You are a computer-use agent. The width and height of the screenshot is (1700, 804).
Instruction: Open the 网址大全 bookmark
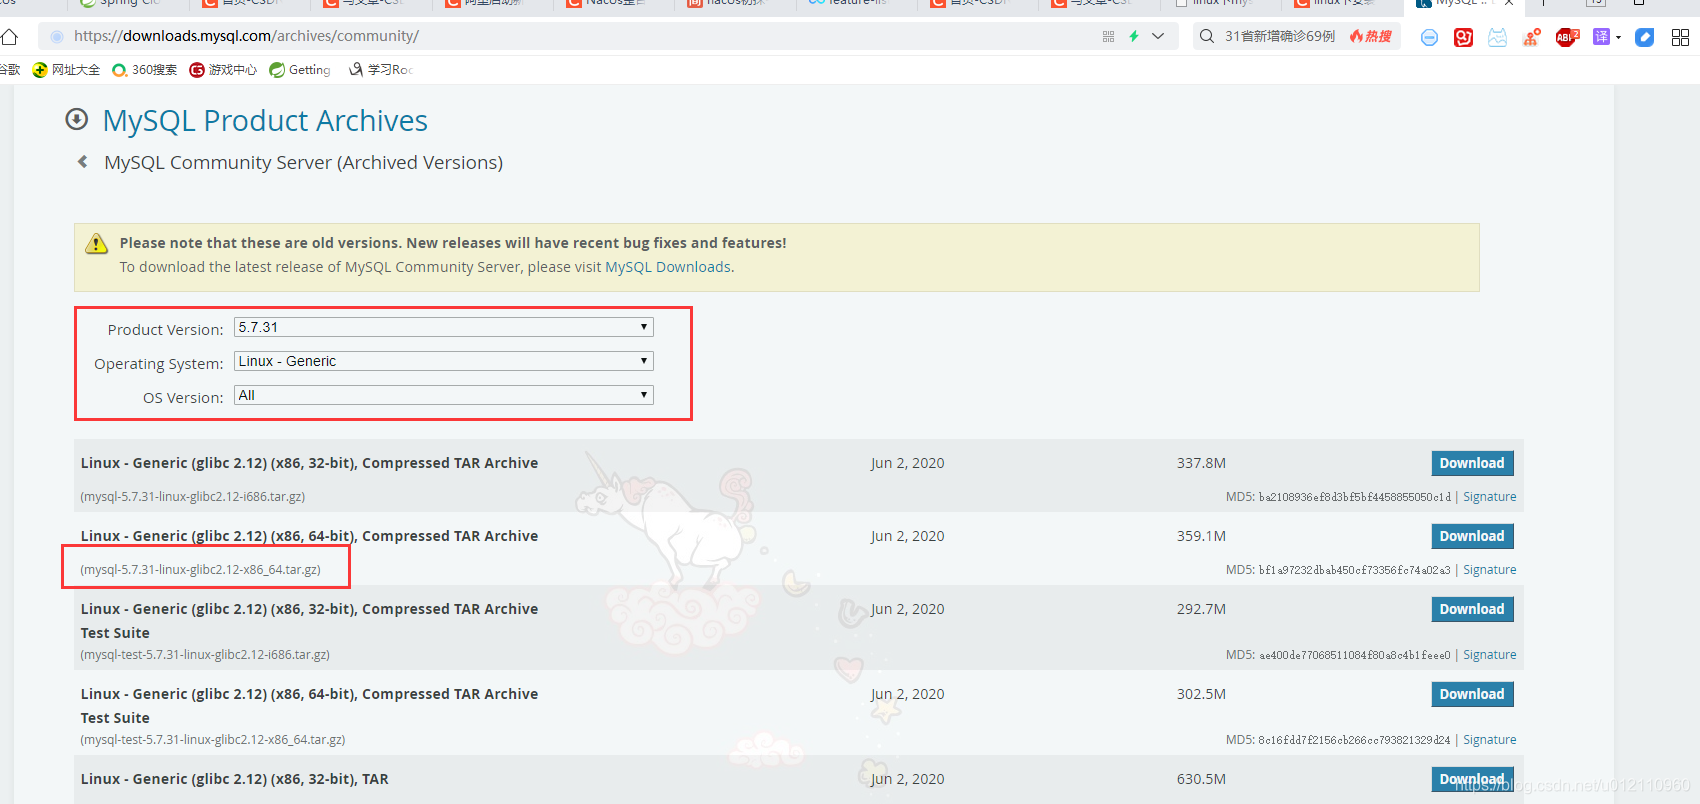pos(66,69)
